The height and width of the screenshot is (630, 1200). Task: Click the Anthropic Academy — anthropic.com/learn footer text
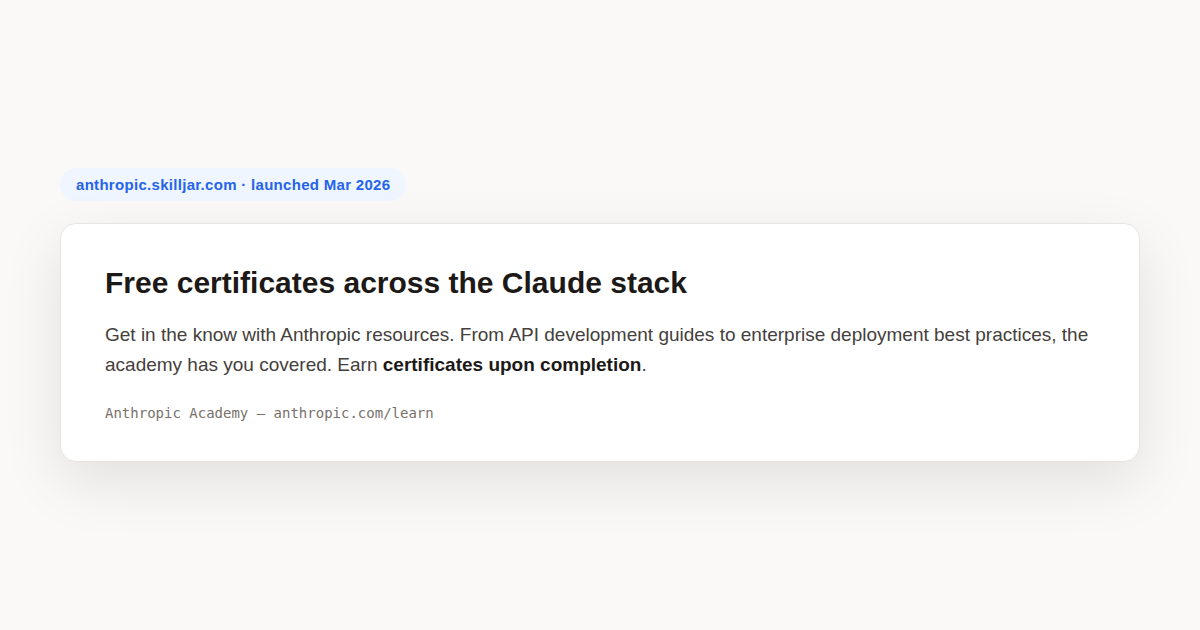tap(269, 413)
